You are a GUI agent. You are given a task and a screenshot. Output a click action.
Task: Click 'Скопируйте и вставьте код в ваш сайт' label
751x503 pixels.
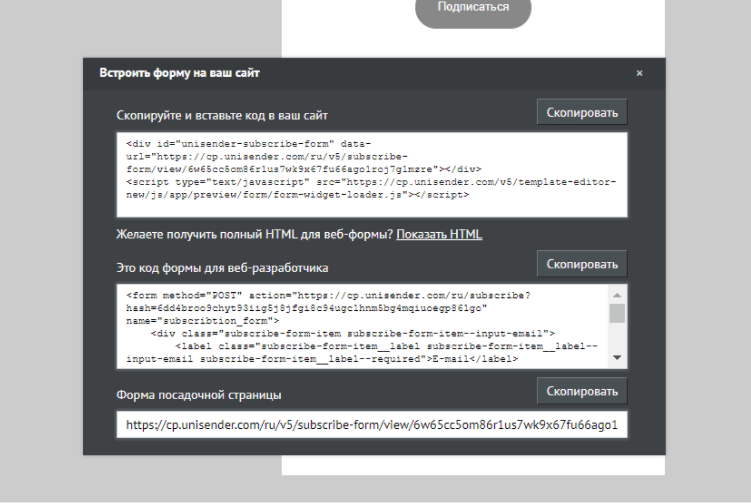[222, 115]
